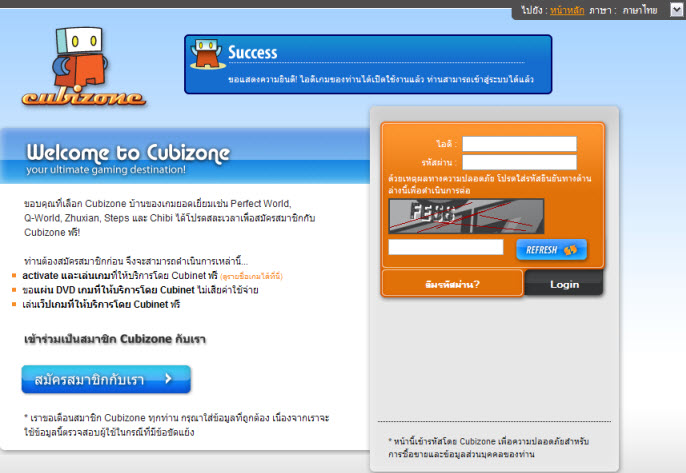Viewport: 686px width, 473px height.
Task: Focus the captcha code entry field
Action: tap(446, 247)
